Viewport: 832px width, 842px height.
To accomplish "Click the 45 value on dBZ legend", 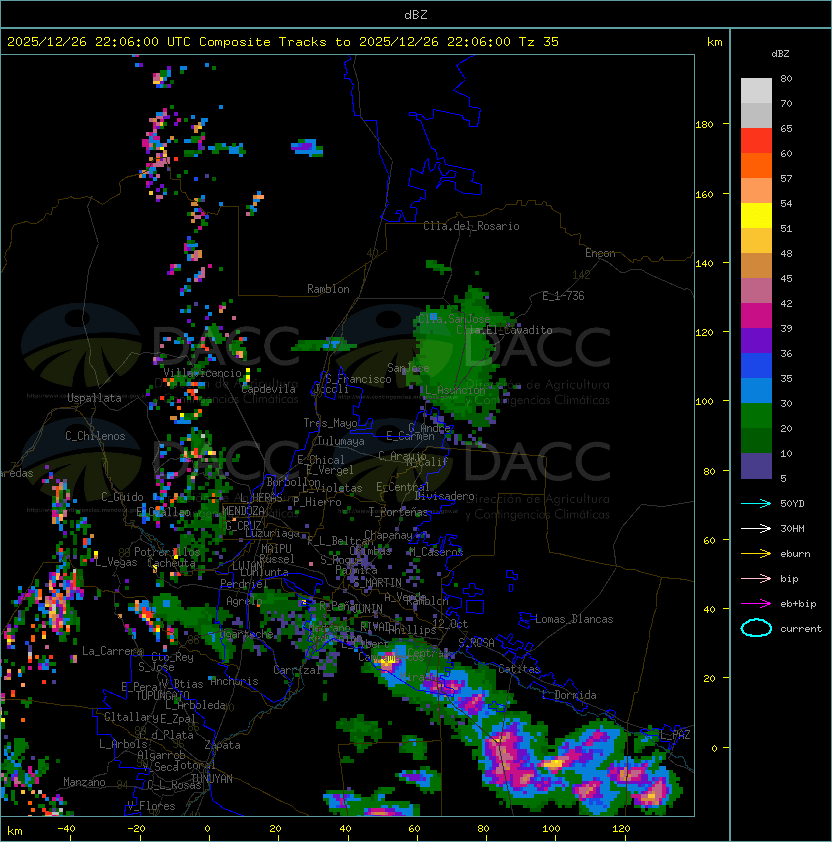I will 786,279.
